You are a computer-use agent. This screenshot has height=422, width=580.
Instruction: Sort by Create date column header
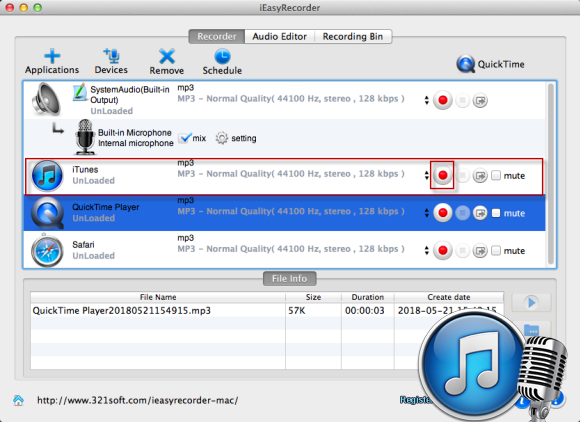[x=449, y=297]
